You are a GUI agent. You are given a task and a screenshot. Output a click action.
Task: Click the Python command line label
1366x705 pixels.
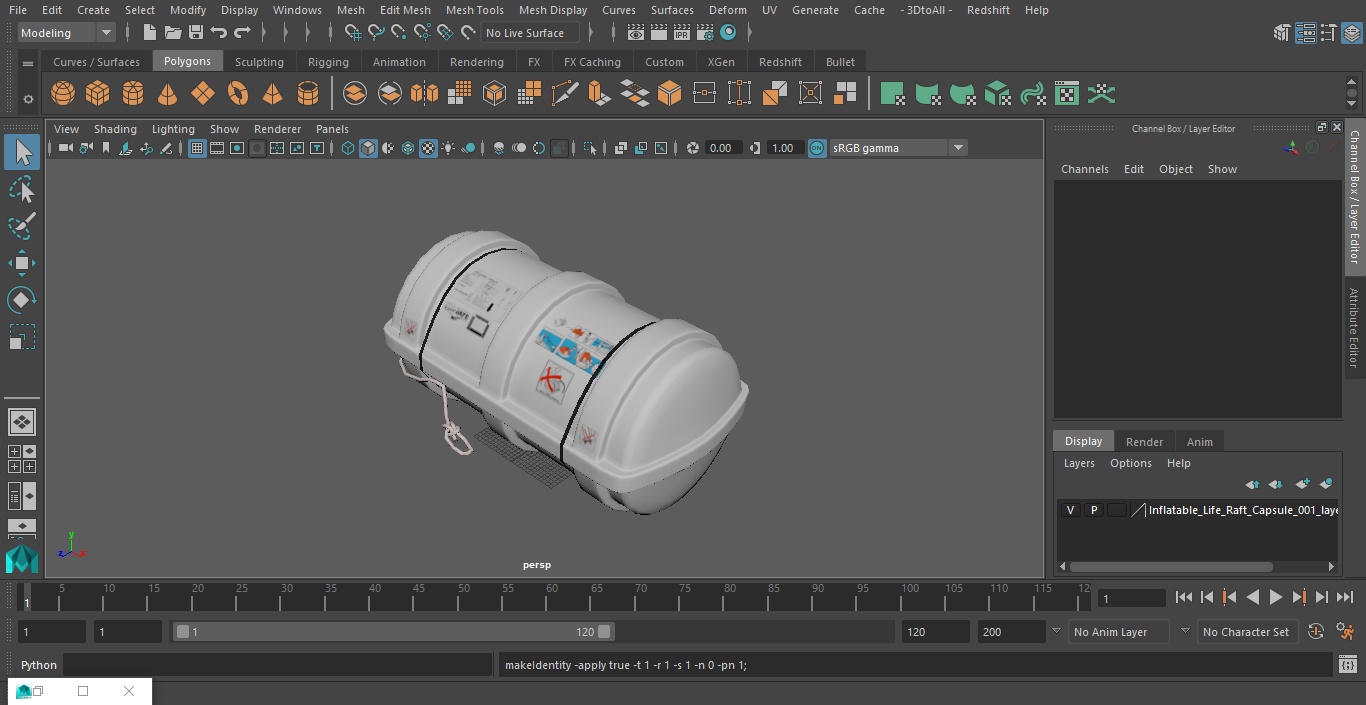pos(39,665)
